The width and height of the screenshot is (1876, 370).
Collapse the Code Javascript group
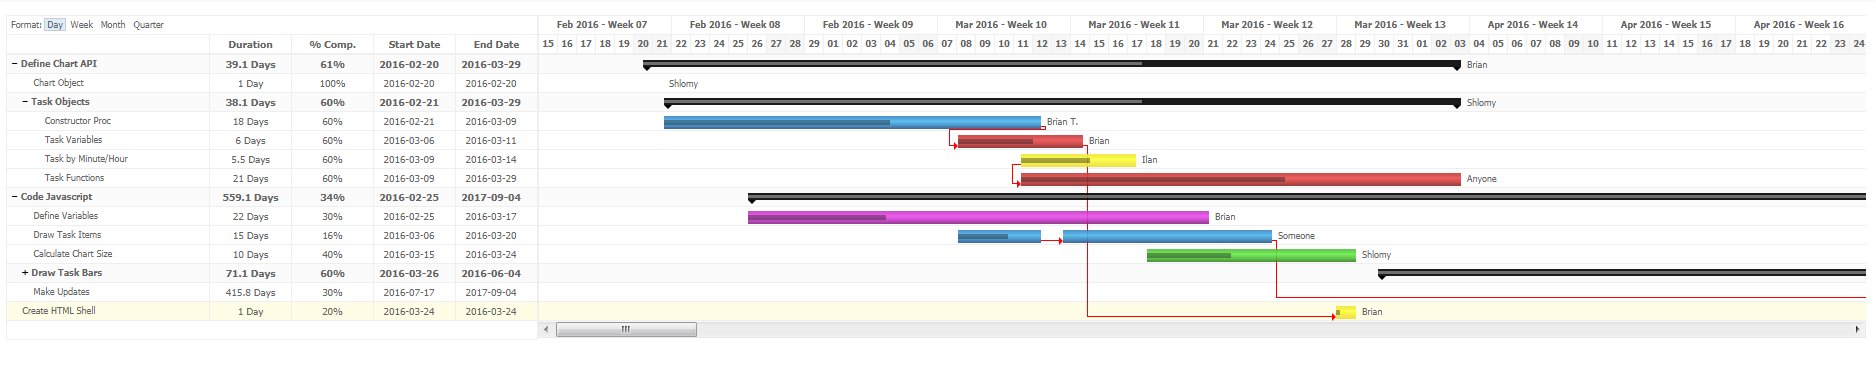pos(14,197)
